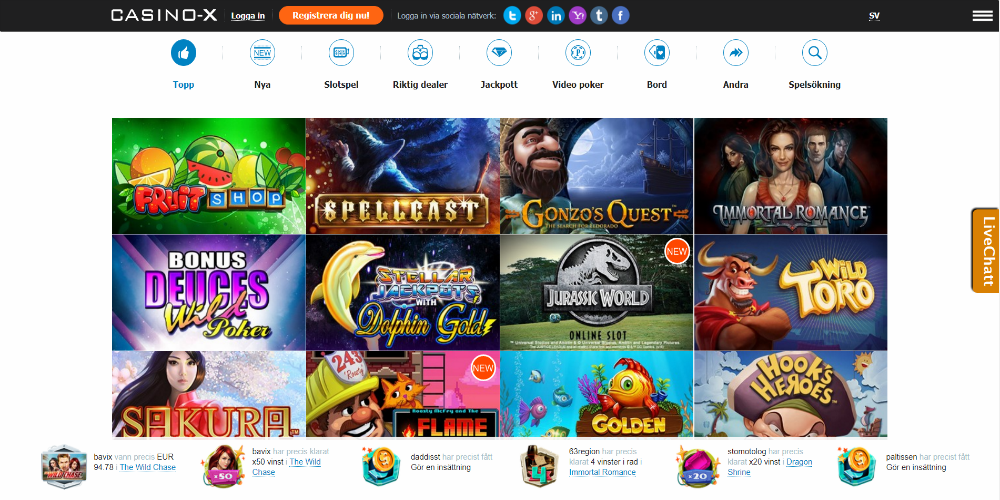Log in via Yahoo icon
The width and height of the screenshot is (1000, 500).
click(x=577, y=15)
